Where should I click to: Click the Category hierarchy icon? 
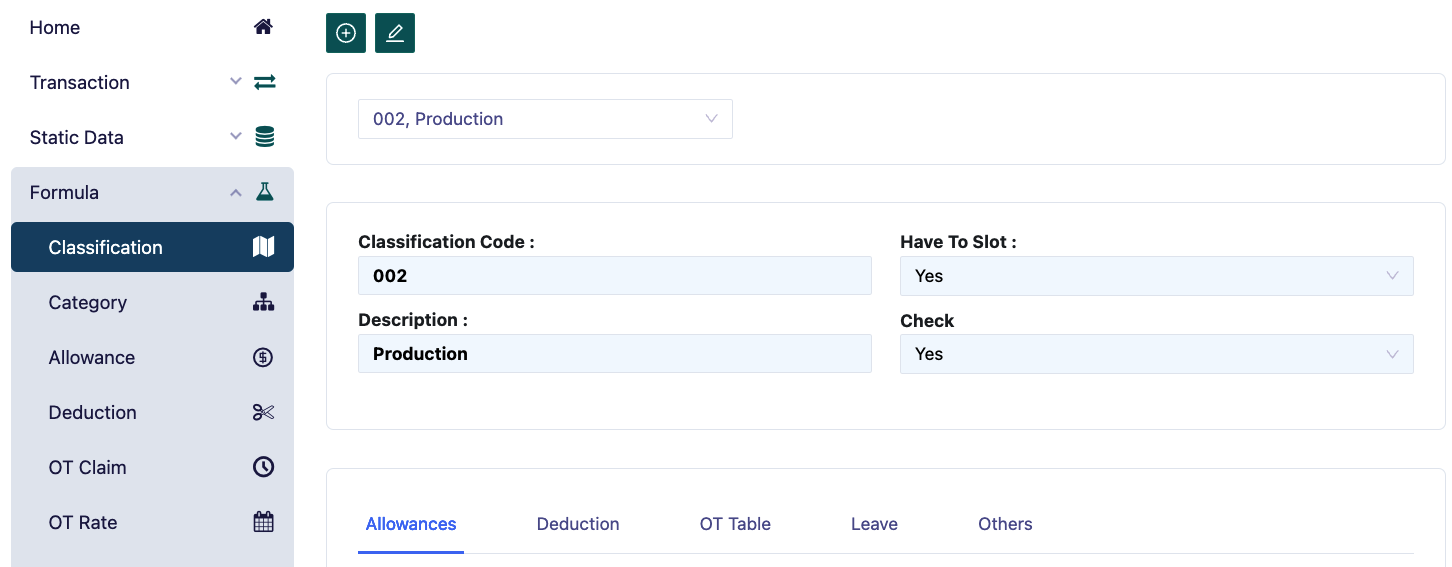pyautogui.click(x=263, y=302)
